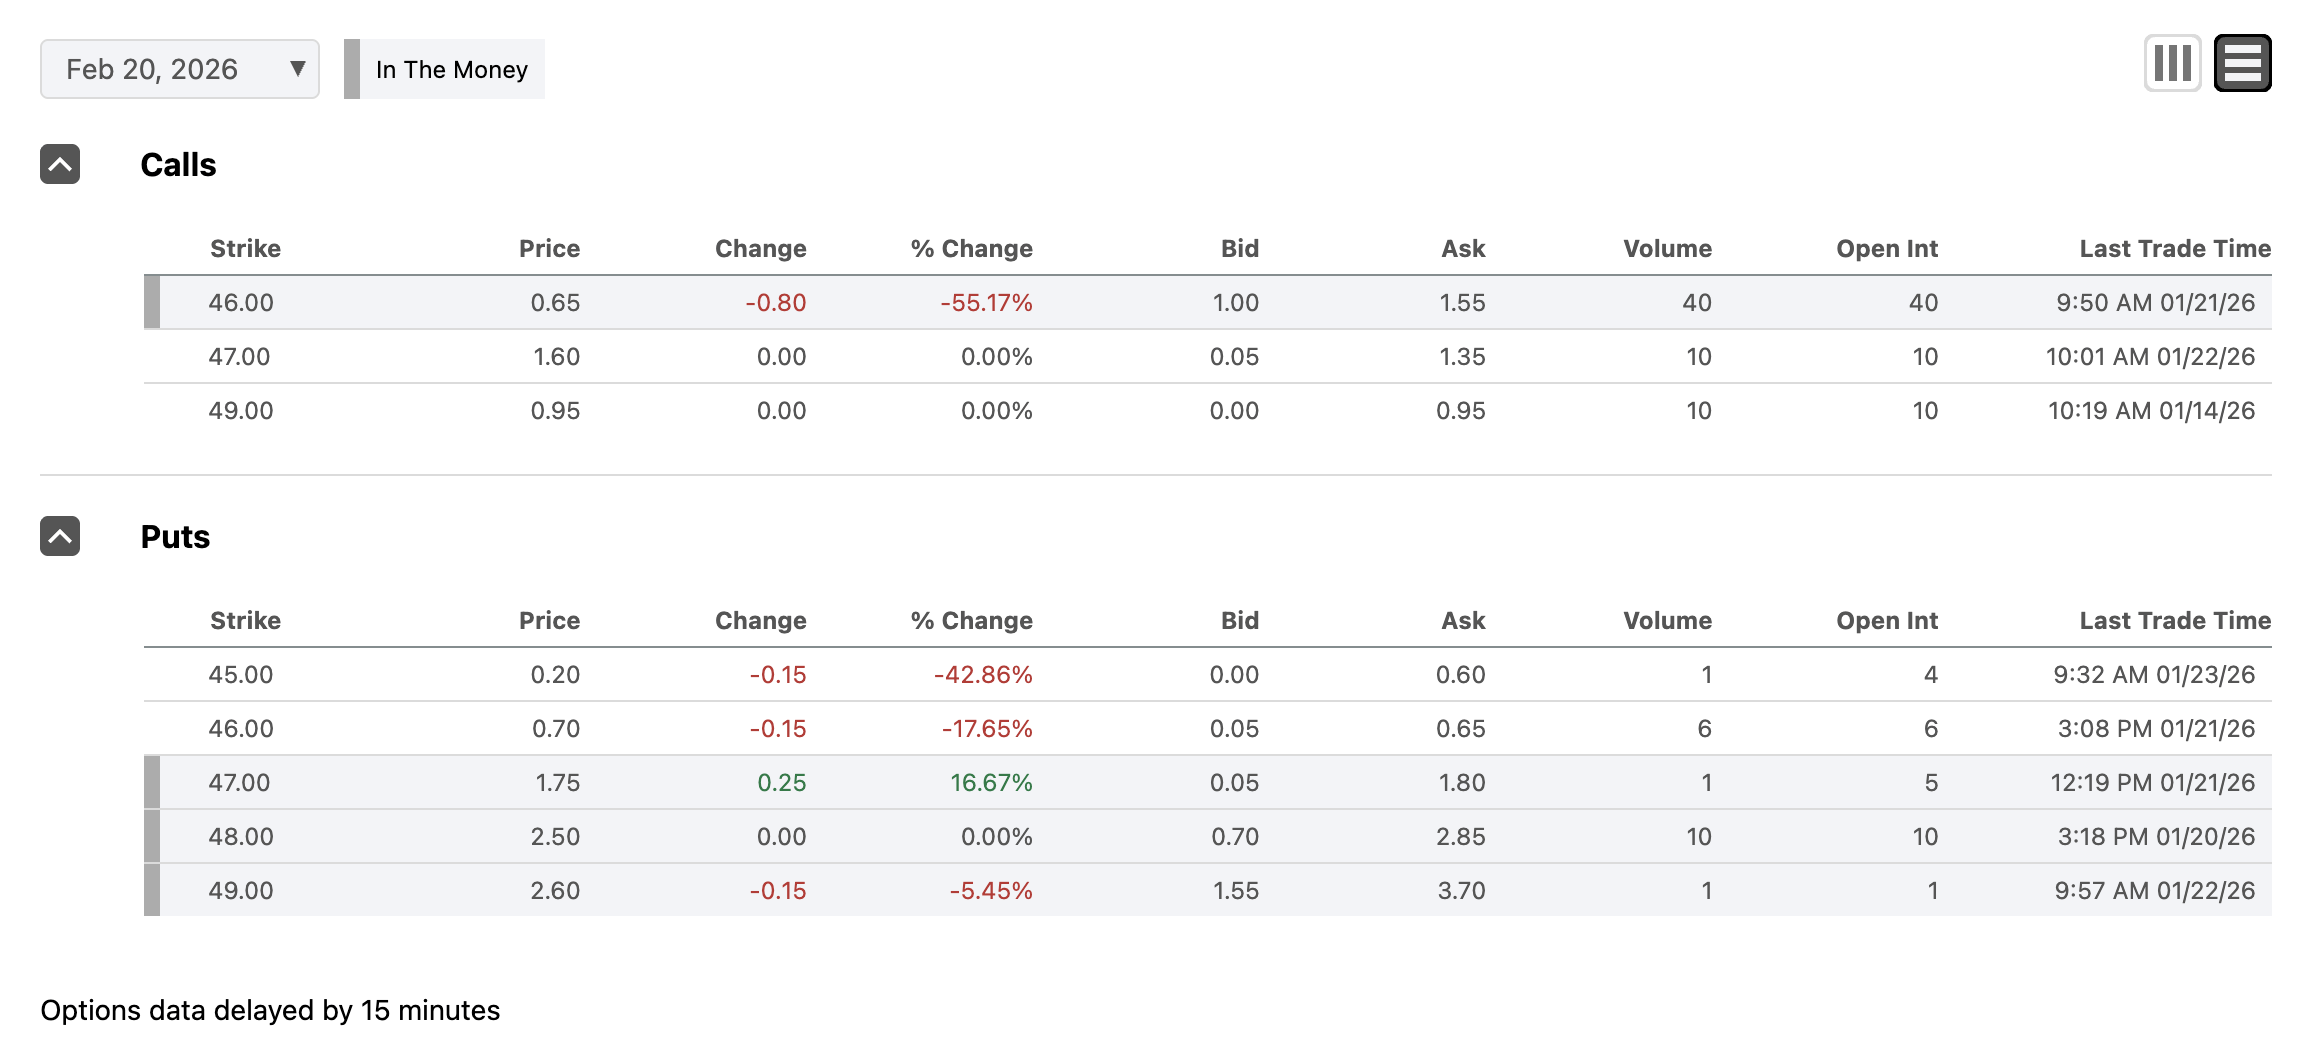Collapse the Calls section chevron

click(x=60, y=164)
